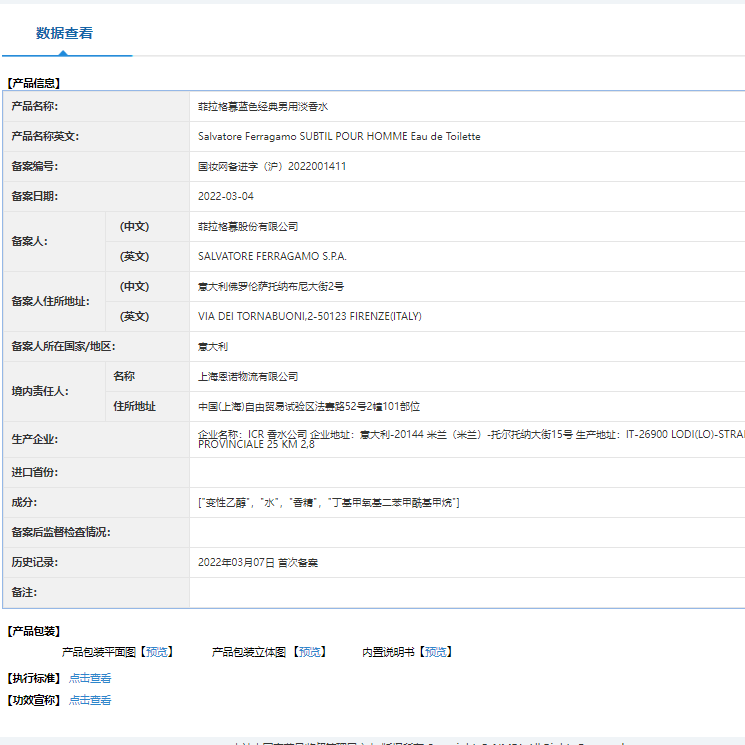
Task: Click 点击查看 next to 功效宣称
Action: click(x=90, y=700)
